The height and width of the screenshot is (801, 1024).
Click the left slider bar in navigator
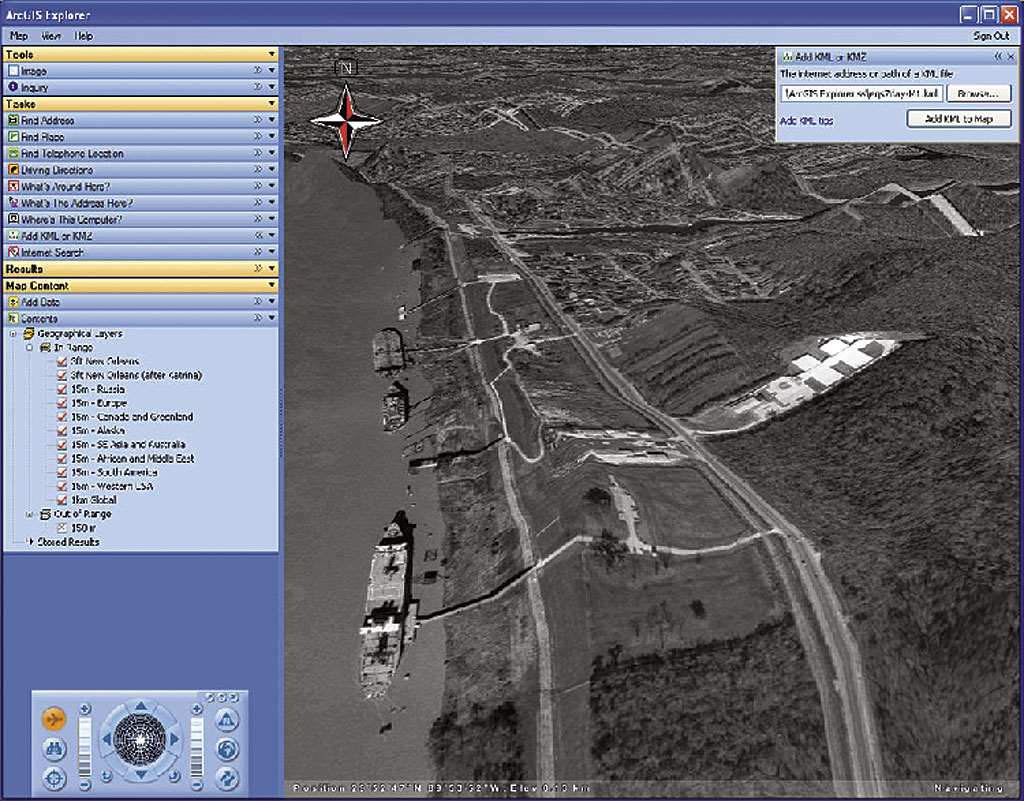85,747
